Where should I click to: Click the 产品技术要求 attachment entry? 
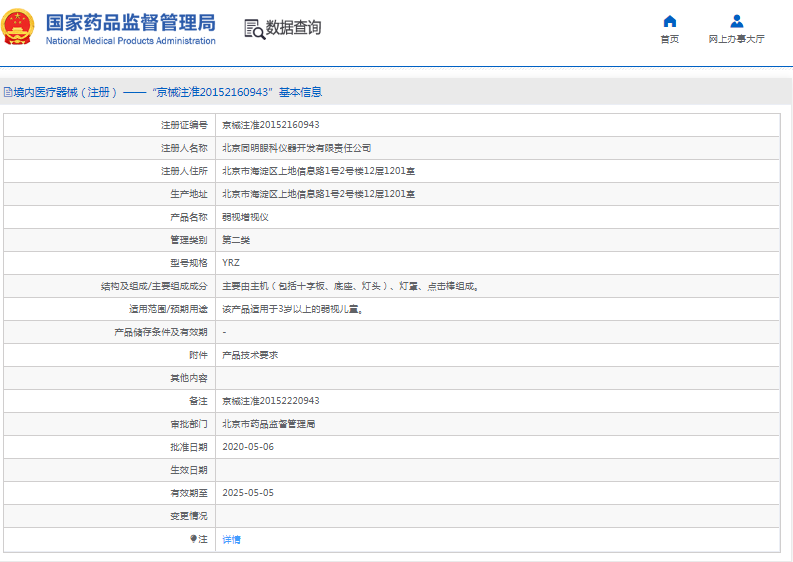[250, 355]
